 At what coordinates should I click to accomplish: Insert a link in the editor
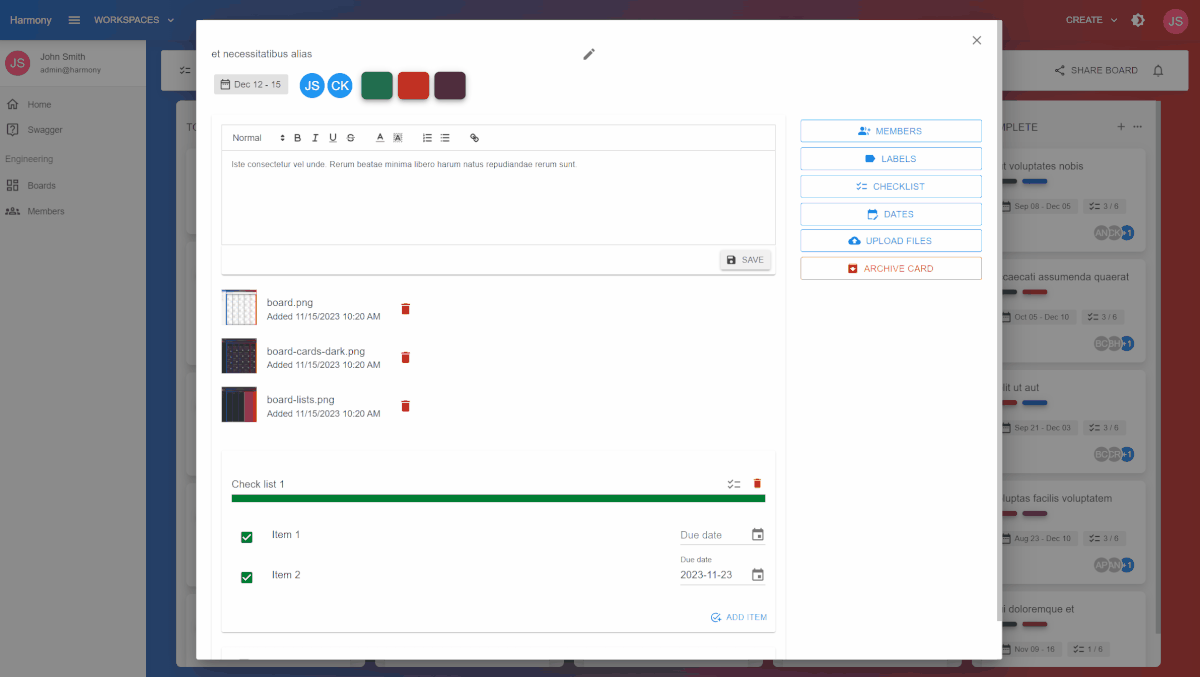474,138
